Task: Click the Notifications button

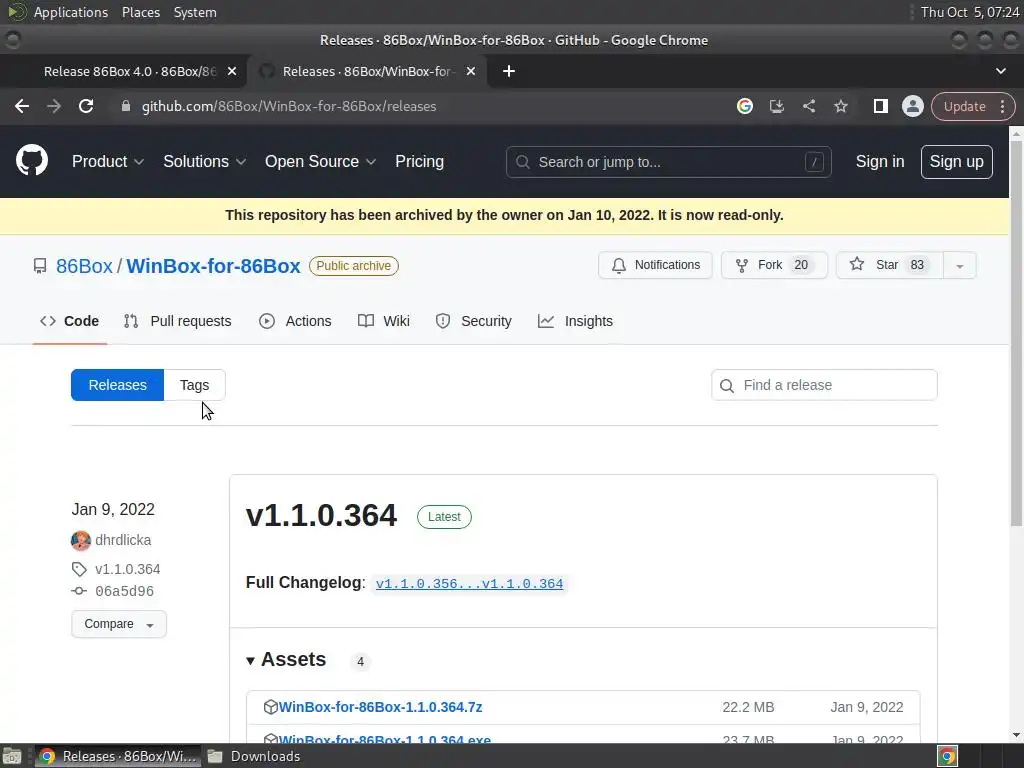Action: [x=655, y=265]
